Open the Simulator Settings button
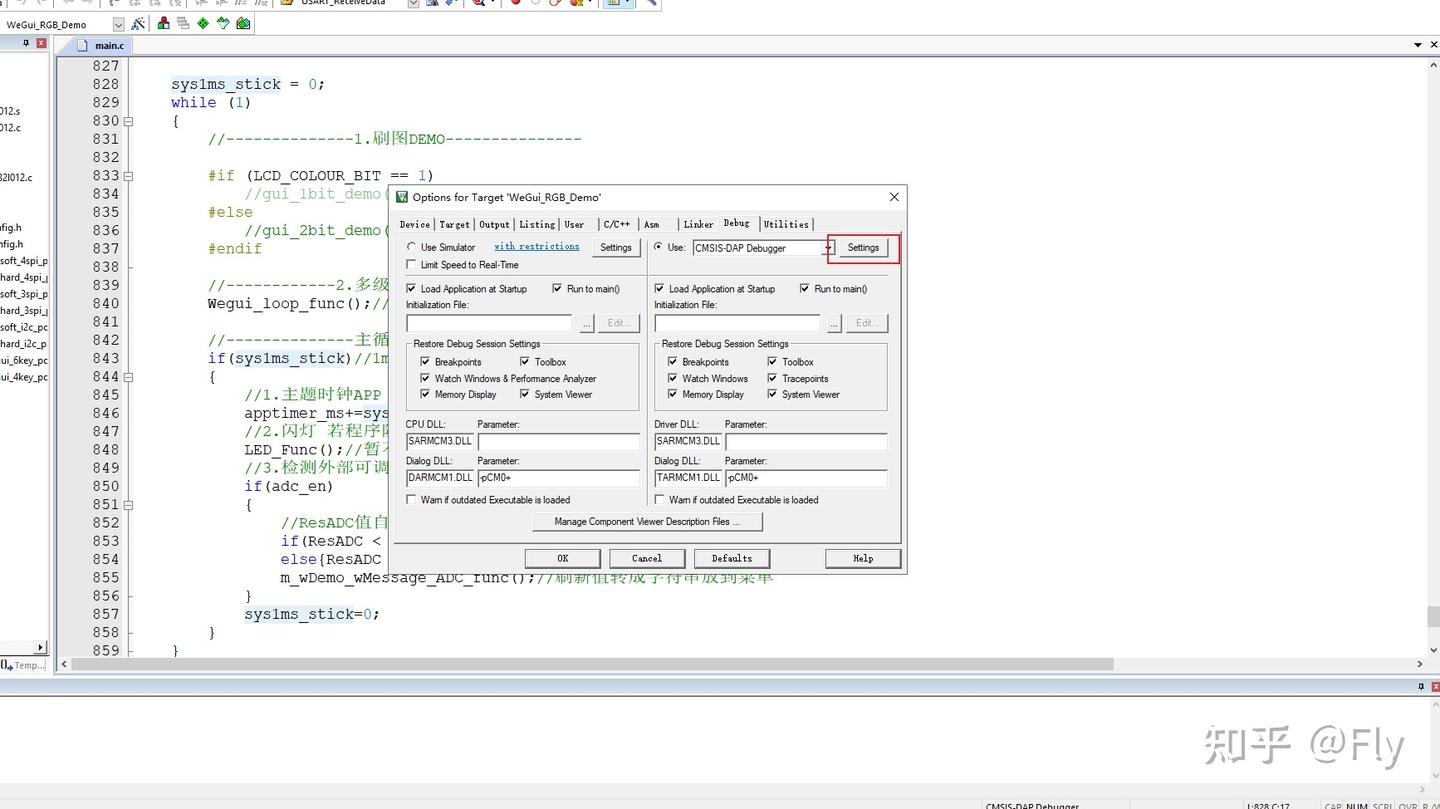 click(x=616, y=248)
